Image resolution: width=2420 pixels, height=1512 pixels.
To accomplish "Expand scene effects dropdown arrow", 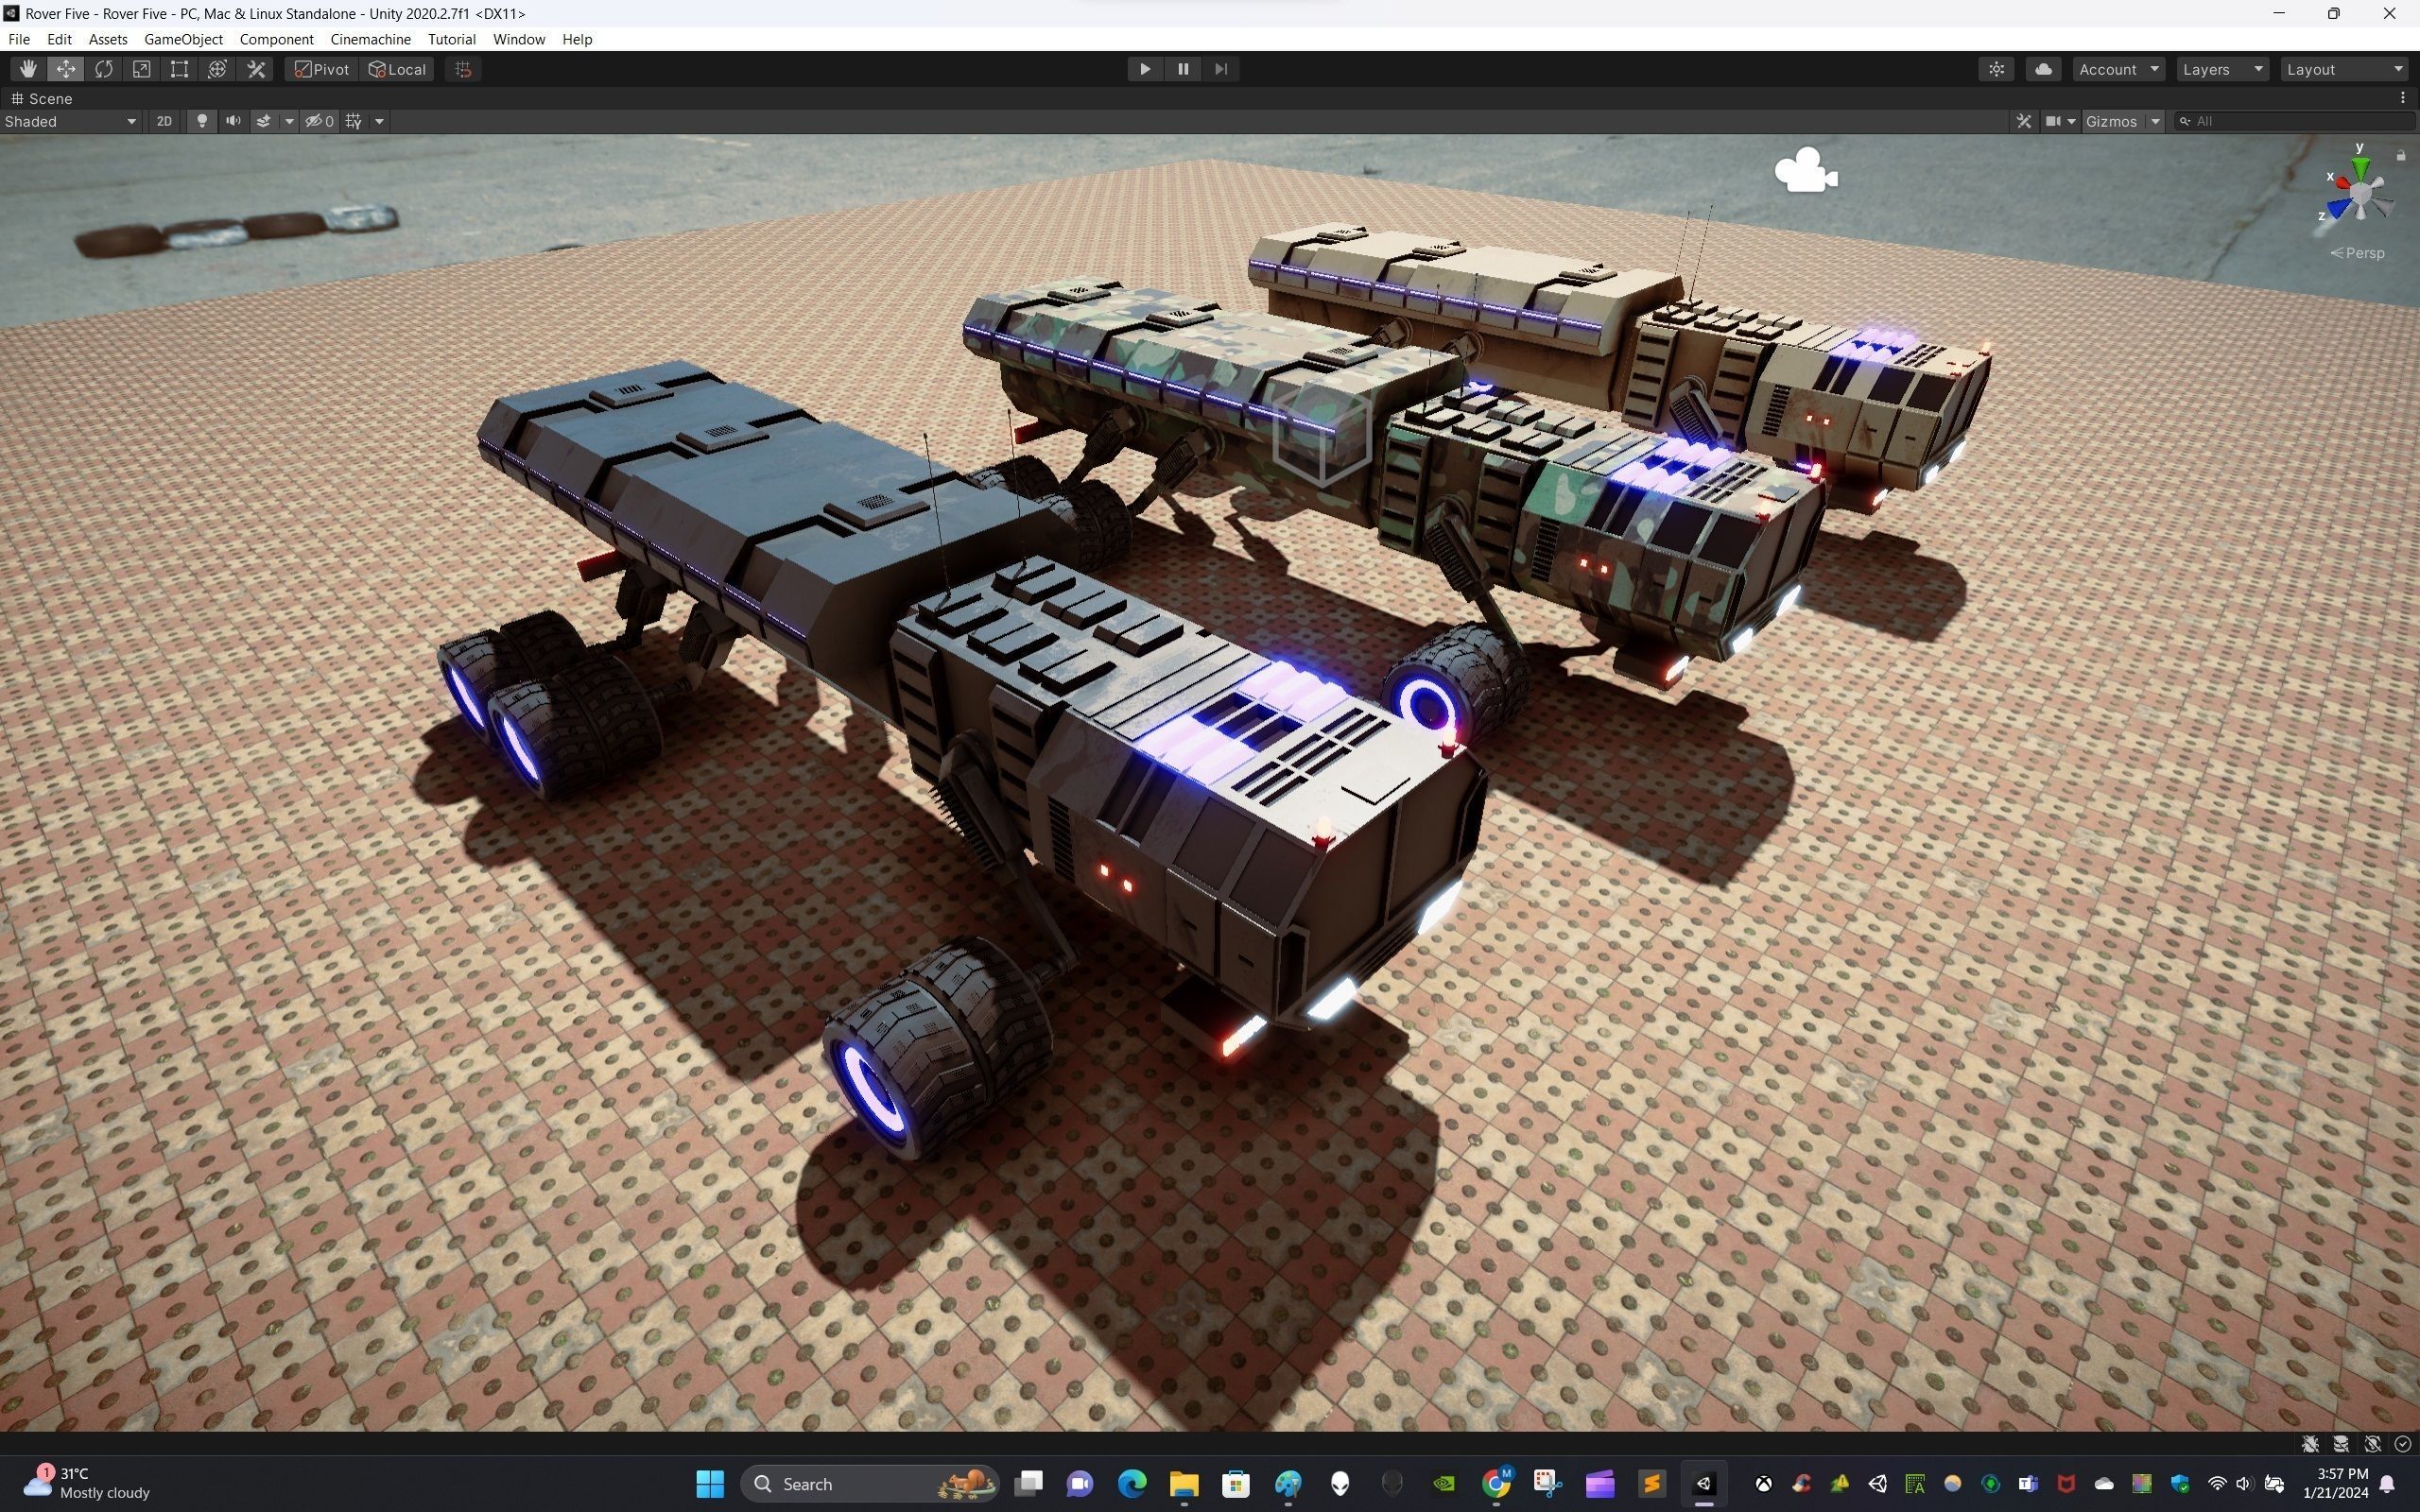I will point(289,121).
